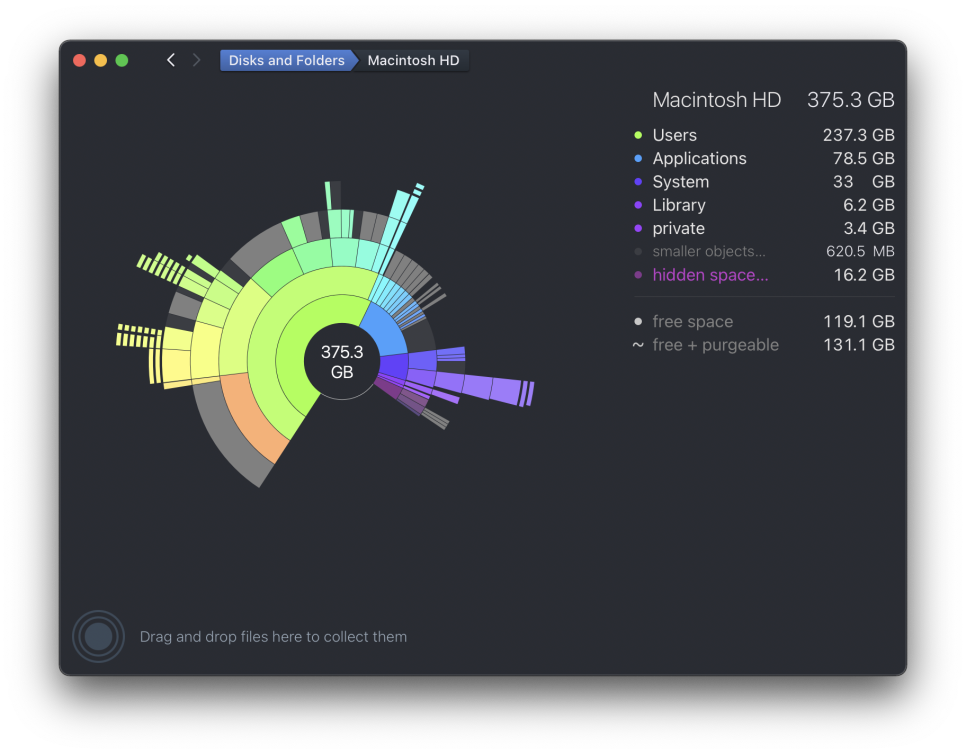The width and height of the screenshot is (966, 754).
Task: Click the 16.2 GB hidden space value
Action: [x=864, y=275]
